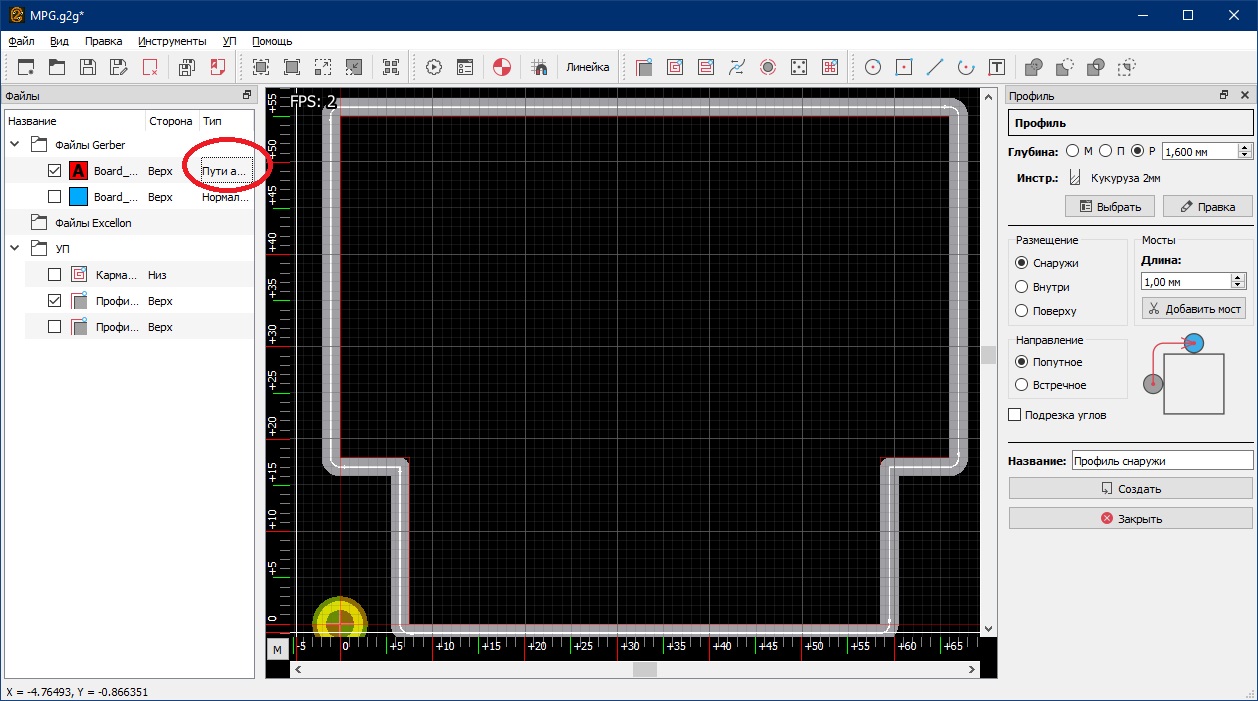This screenshot has width=1258, height=701.
Task: Click the red-white crosshair circle icon
Action: (502, 67)
